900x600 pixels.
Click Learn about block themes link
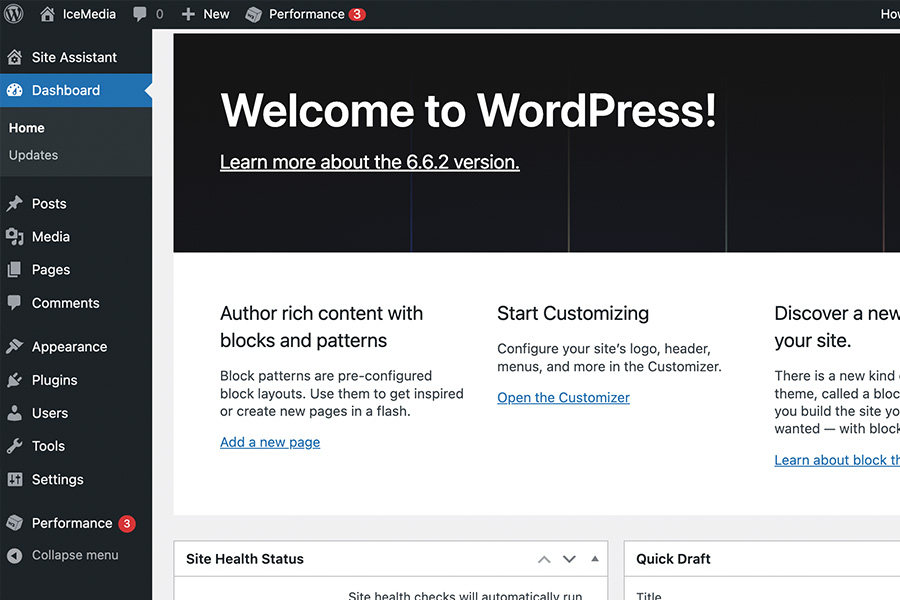tap(837, 460)
